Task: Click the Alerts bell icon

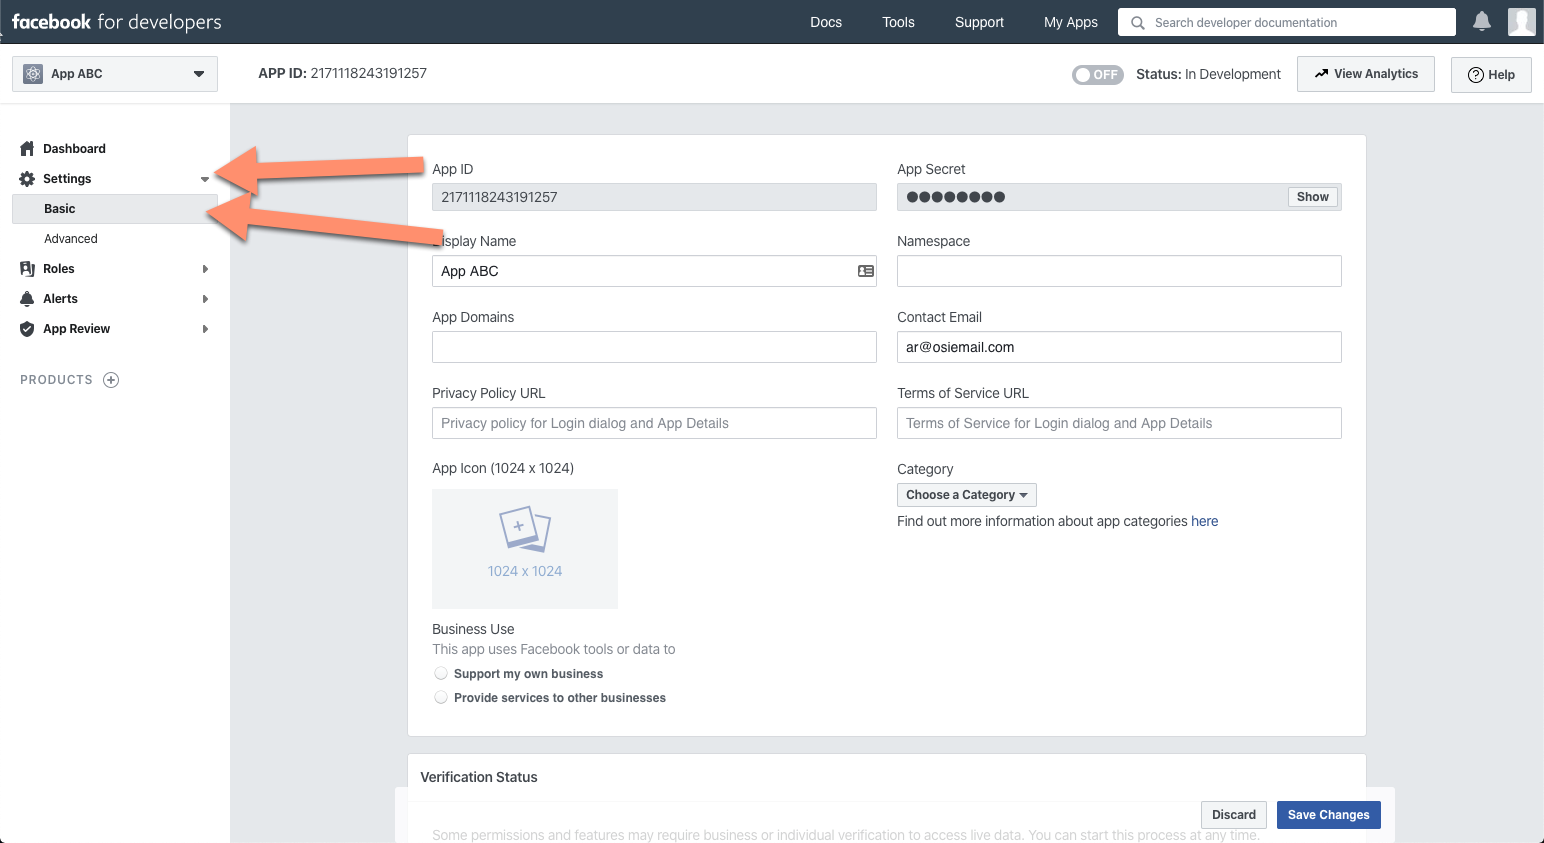Action: 27,299
